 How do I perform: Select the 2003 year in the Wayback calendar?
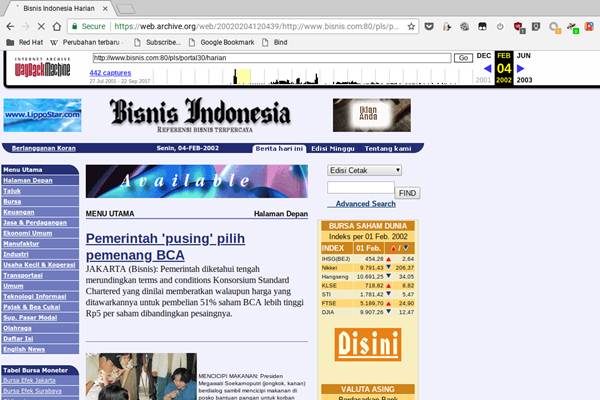click(524, 80)
